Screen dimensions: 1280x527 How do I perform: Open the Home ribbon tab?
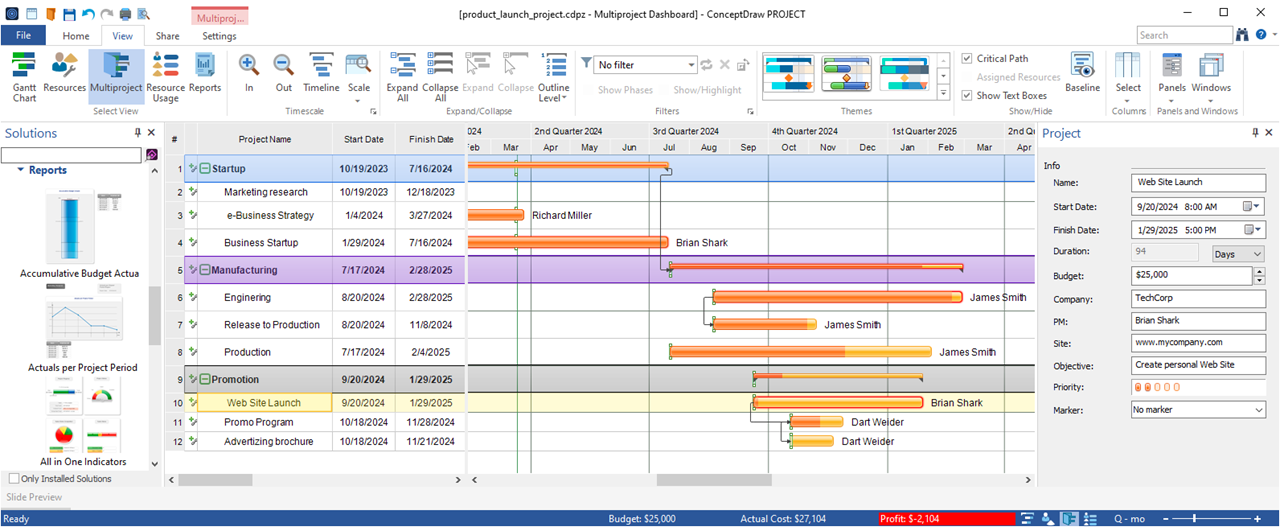(76, 36)
